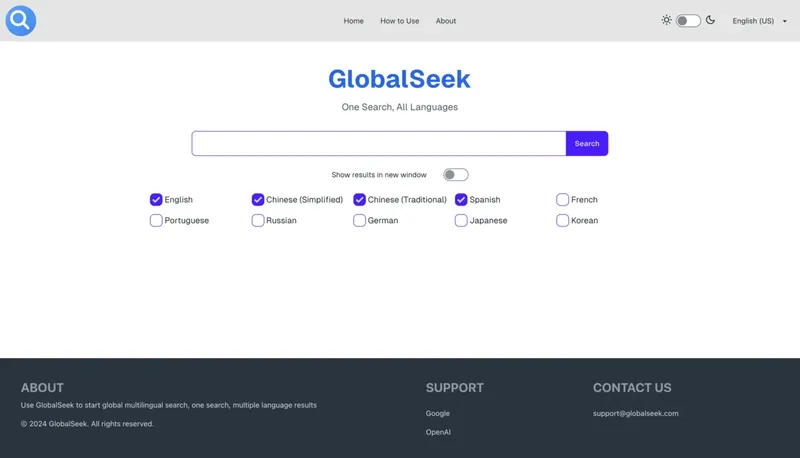Screen dimensions: 800x458
Task: Click the support@globalseek.com email link
Action: pyautogui.click(x=635, y=413)
